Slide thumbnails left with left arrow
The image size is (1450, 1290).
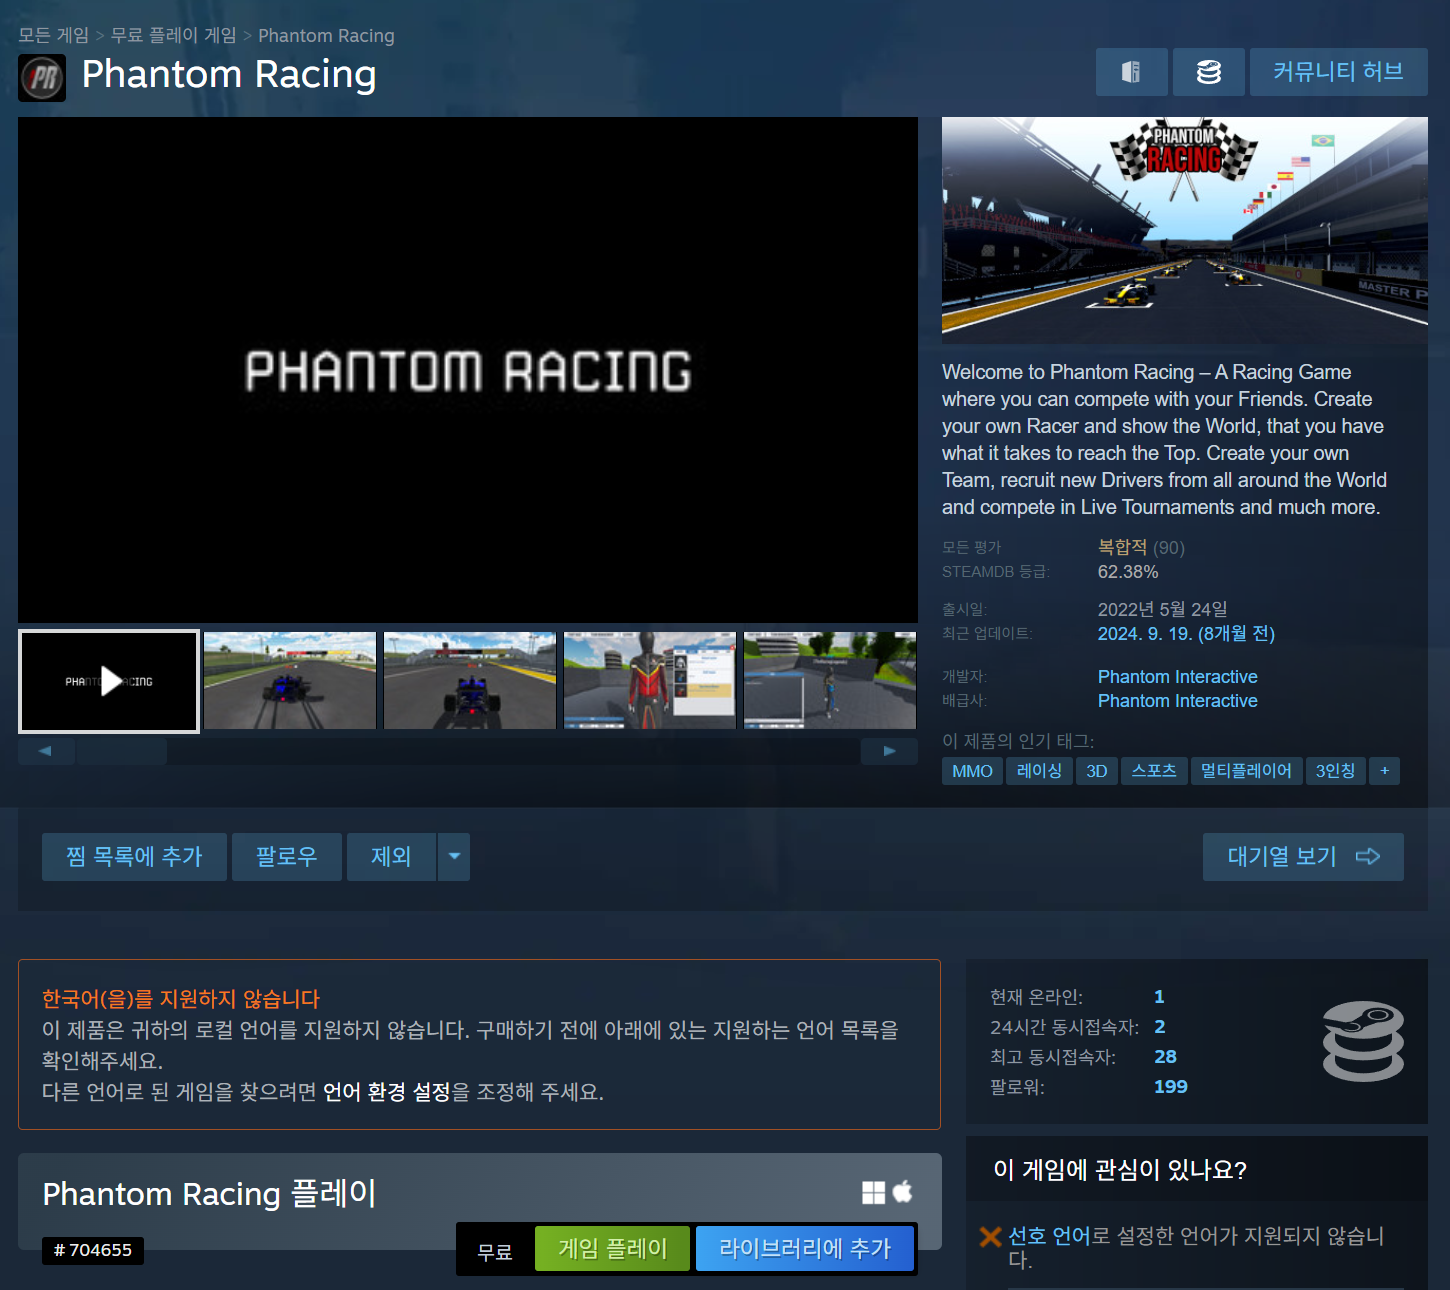click(45, 751)
